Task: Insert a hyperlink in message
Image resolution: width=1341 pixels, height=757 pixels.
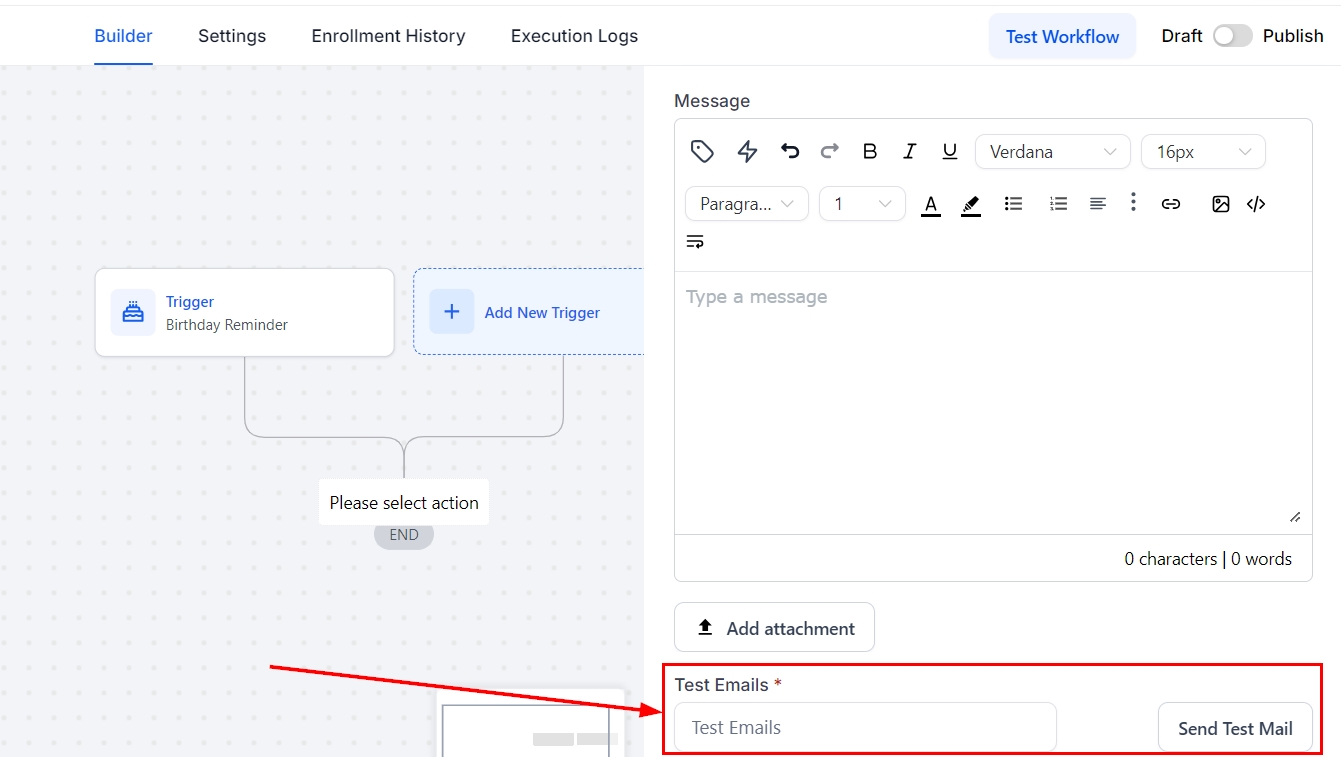Action: [1170, 204]
